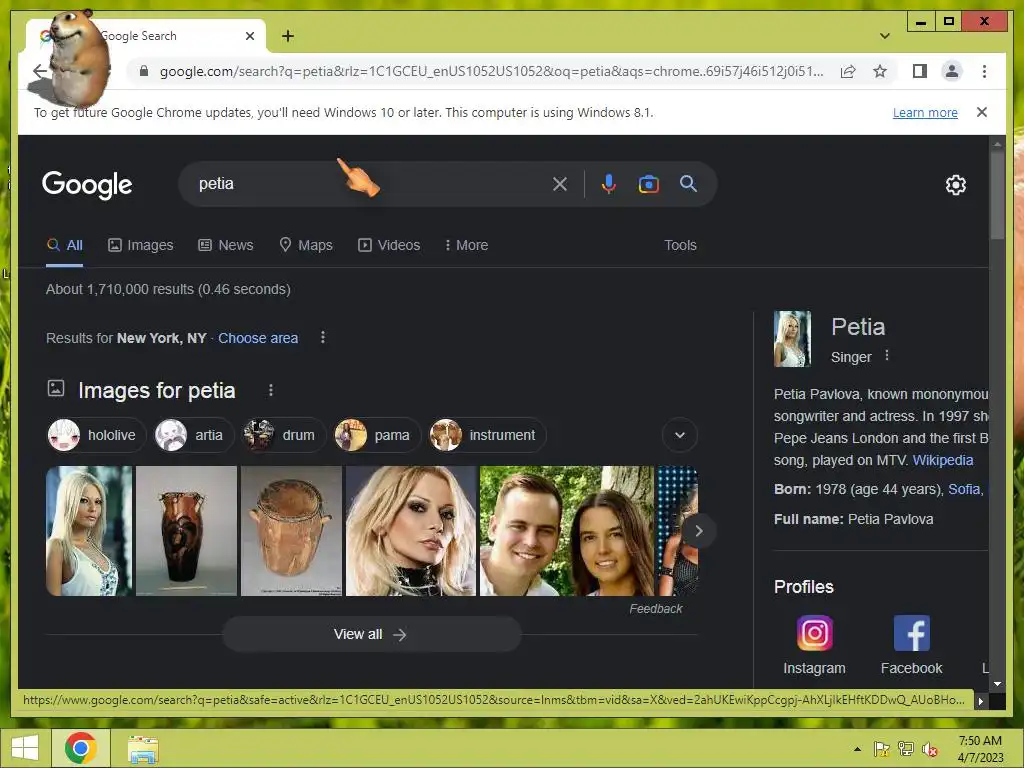The height and width of the screenshot is (768, 1024).
Task: Switch to the Images tab
Action: tap(140, 246)
